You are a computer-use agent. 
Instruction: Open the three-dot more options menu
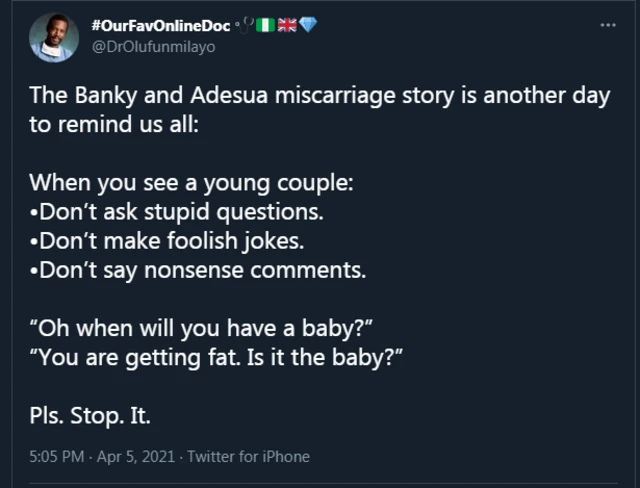tap(608, 25)
